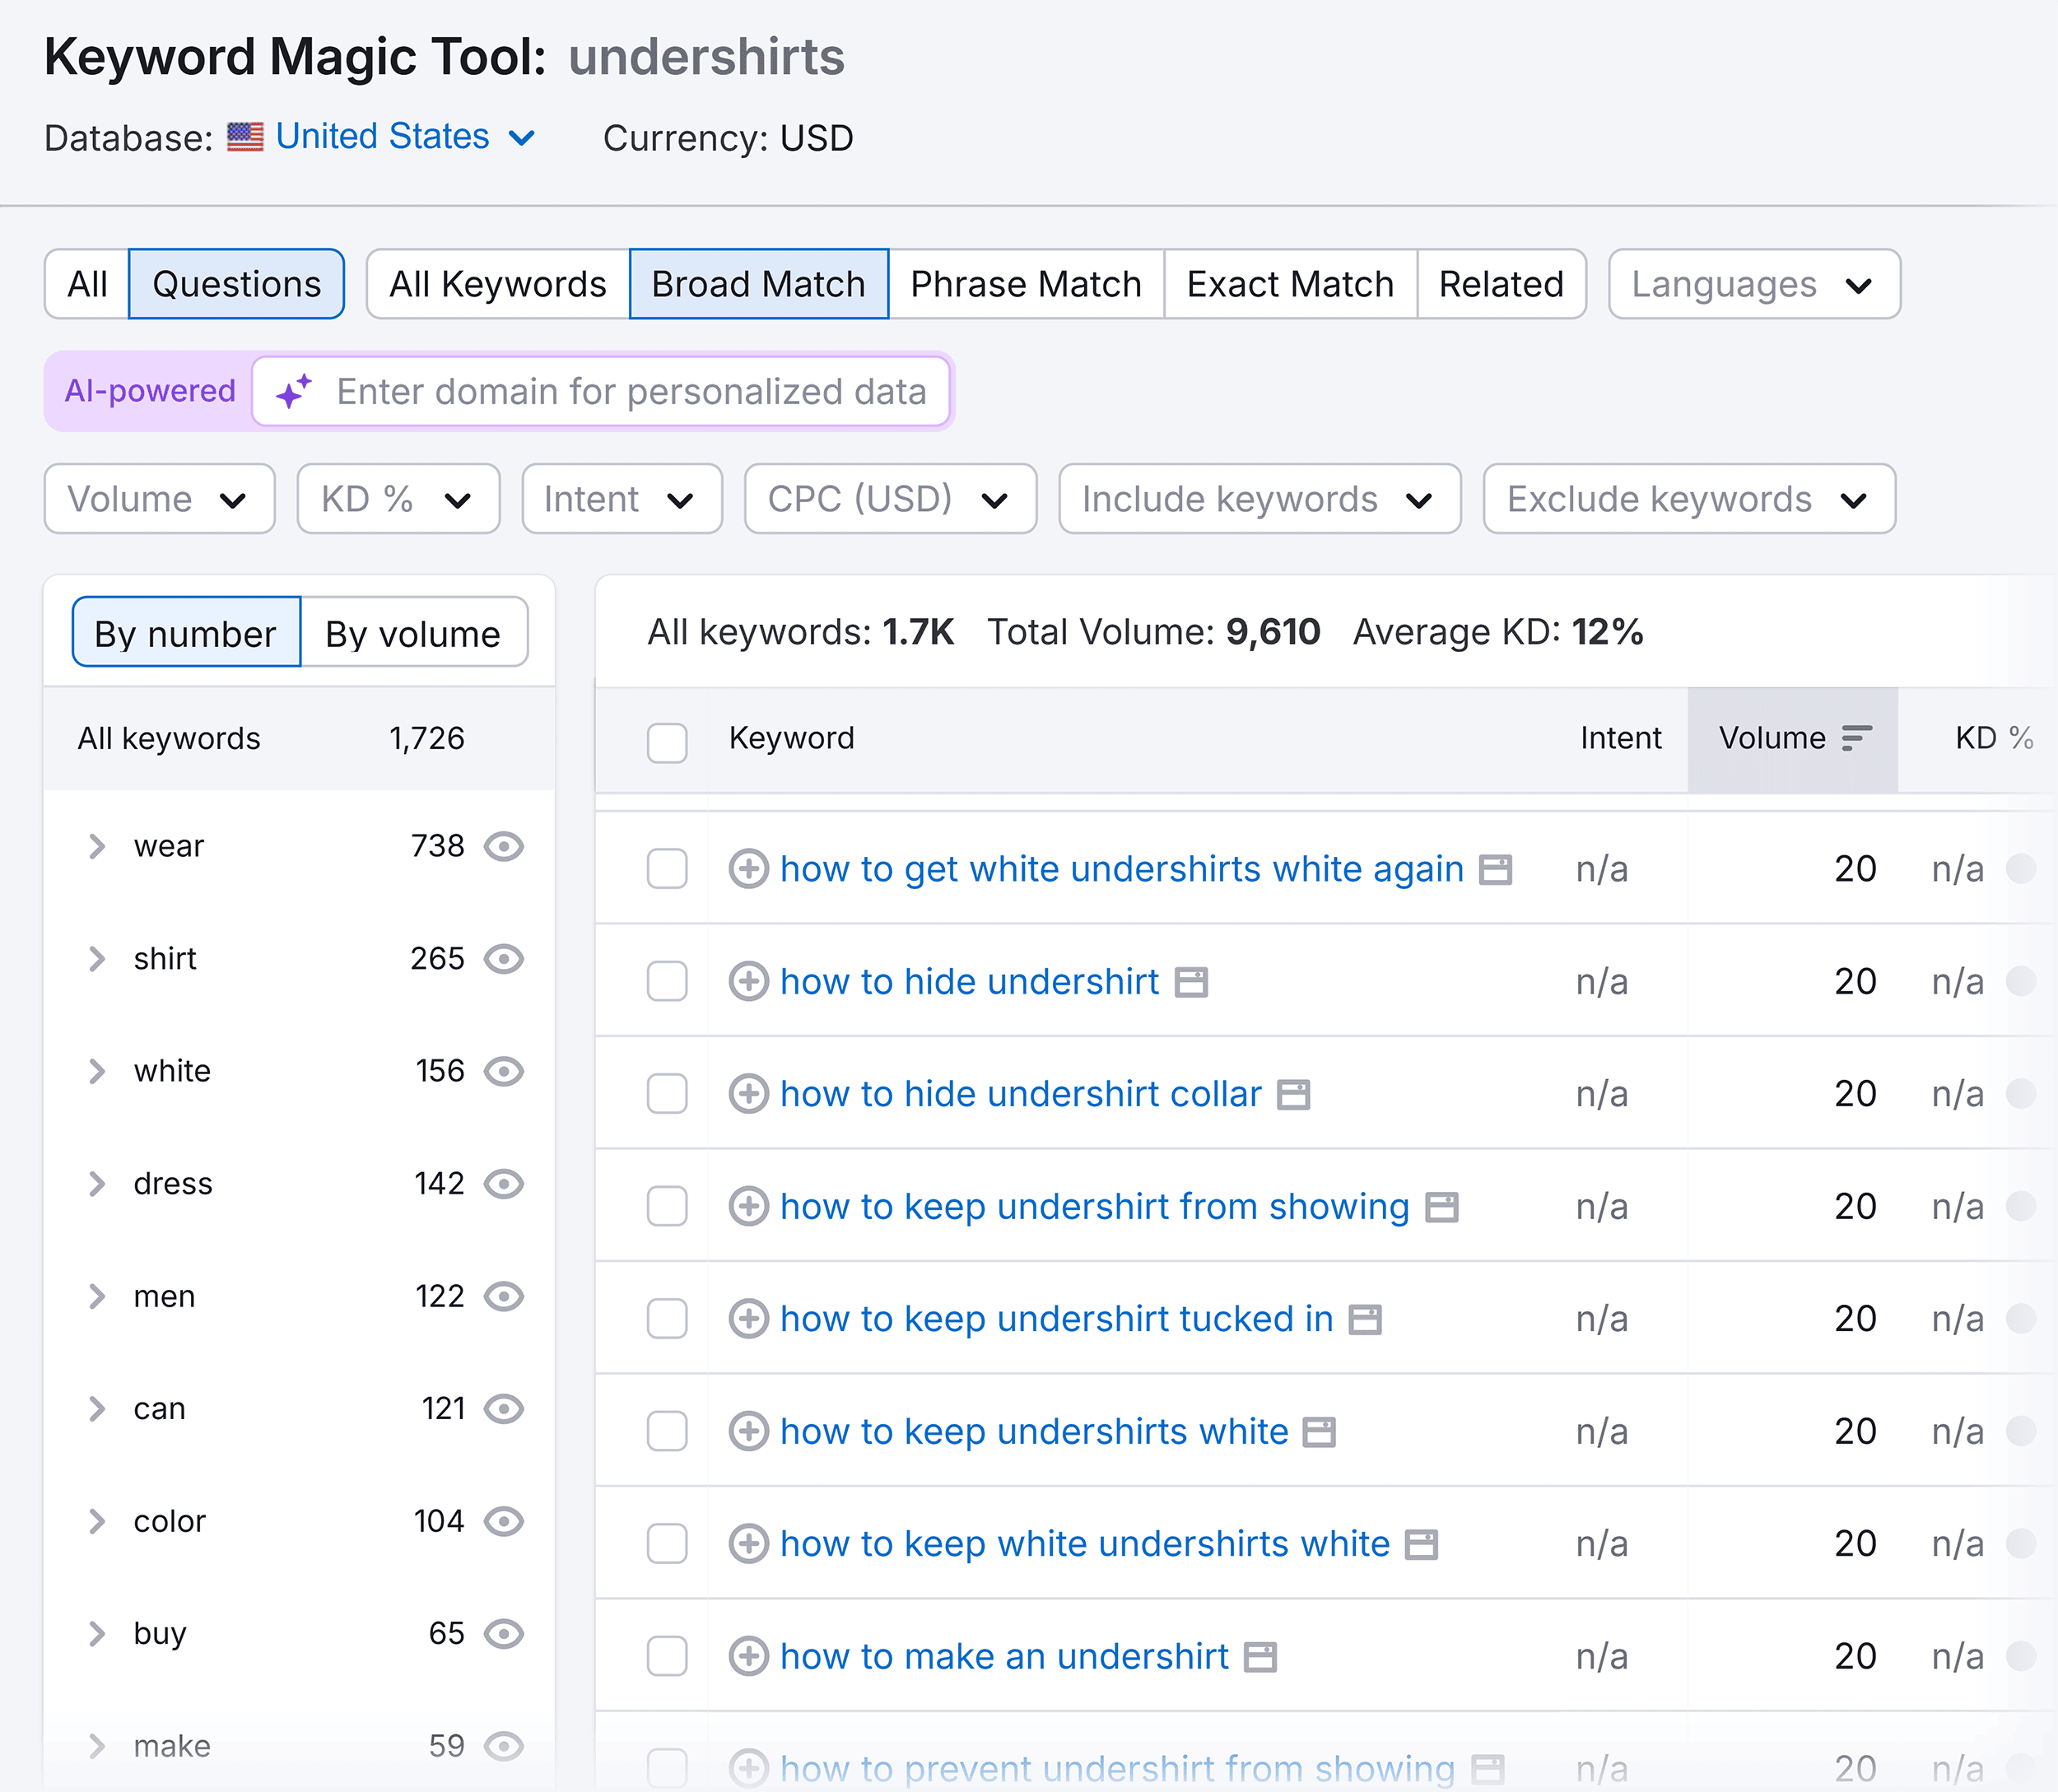Check the select-all checkbox in the table header

click(667, 742)
